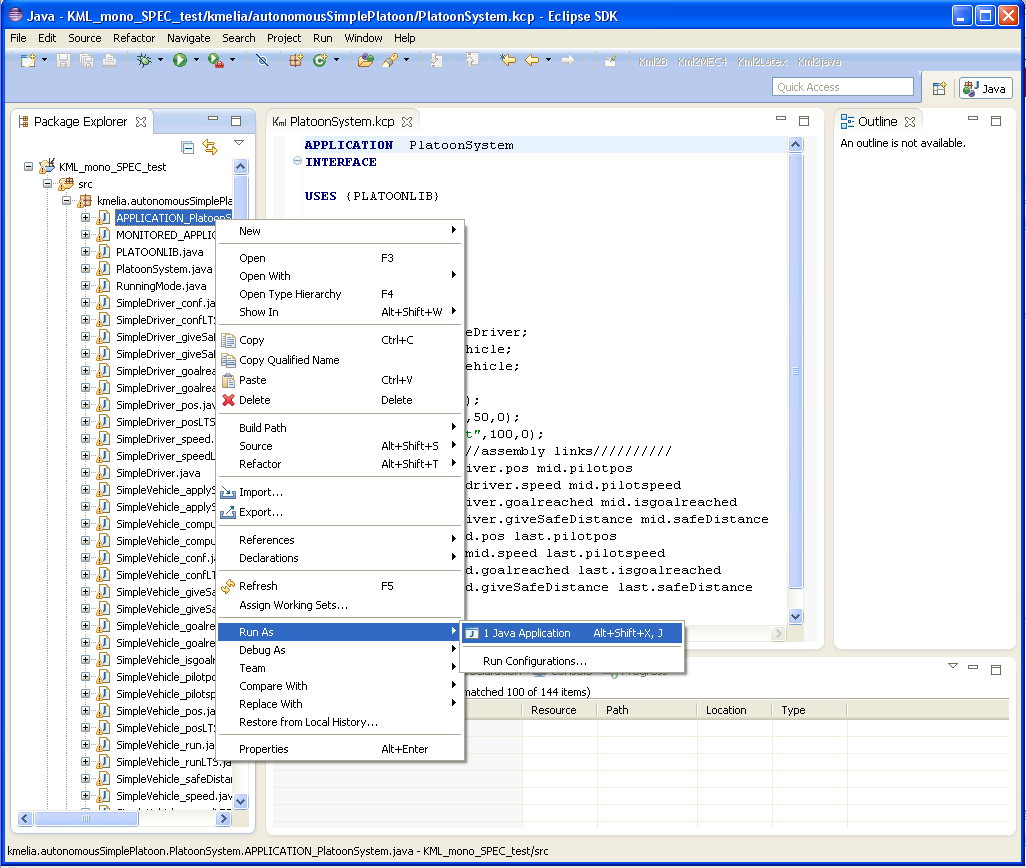The image size is (1026, 868).
Task: Click Collapse All in Package Explorer
Action: [188, 147]
